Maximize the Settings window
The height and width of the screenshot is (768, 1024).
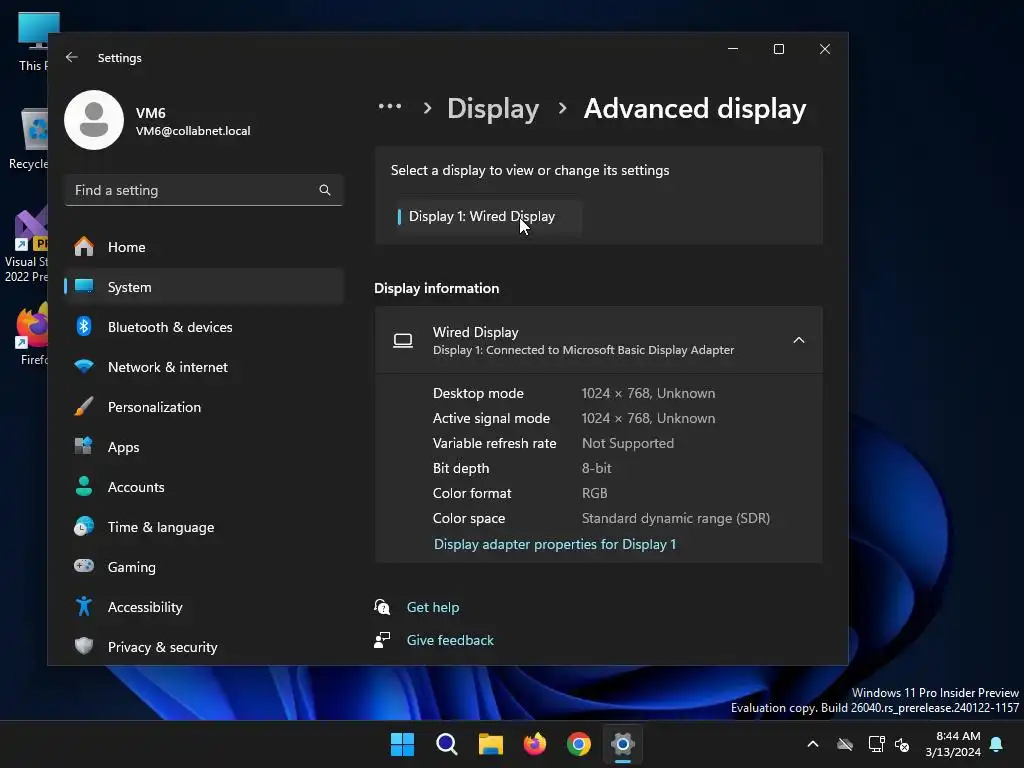point(778,49)
